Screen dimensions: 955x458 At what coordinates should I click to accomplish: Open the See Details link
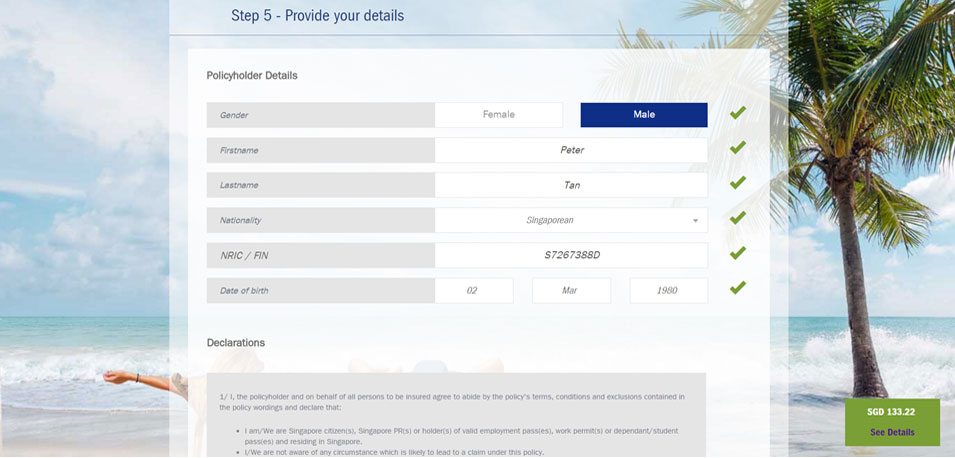892,432
